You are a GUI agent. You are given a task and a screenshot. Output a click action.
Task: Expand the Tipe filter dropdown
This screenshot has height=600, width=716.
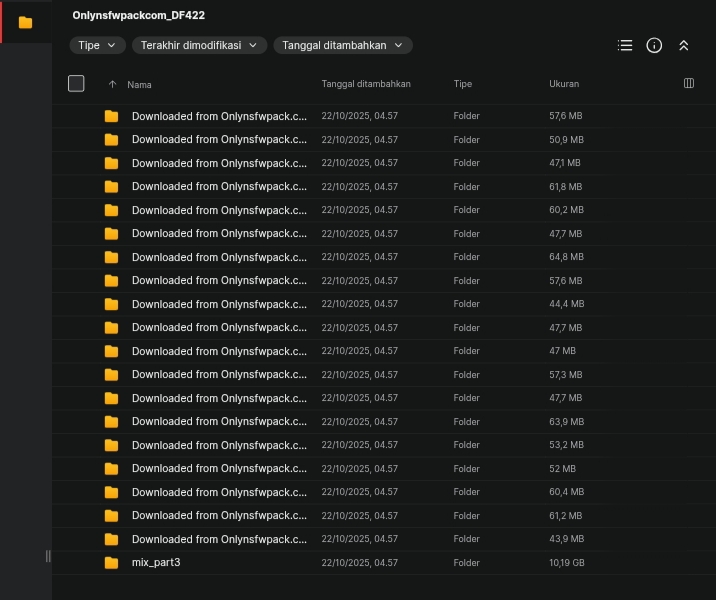click(98, 45)
